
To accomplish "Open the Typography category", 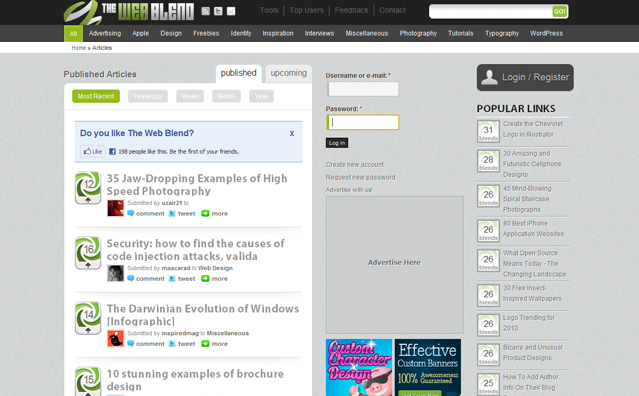I will 502,33.
